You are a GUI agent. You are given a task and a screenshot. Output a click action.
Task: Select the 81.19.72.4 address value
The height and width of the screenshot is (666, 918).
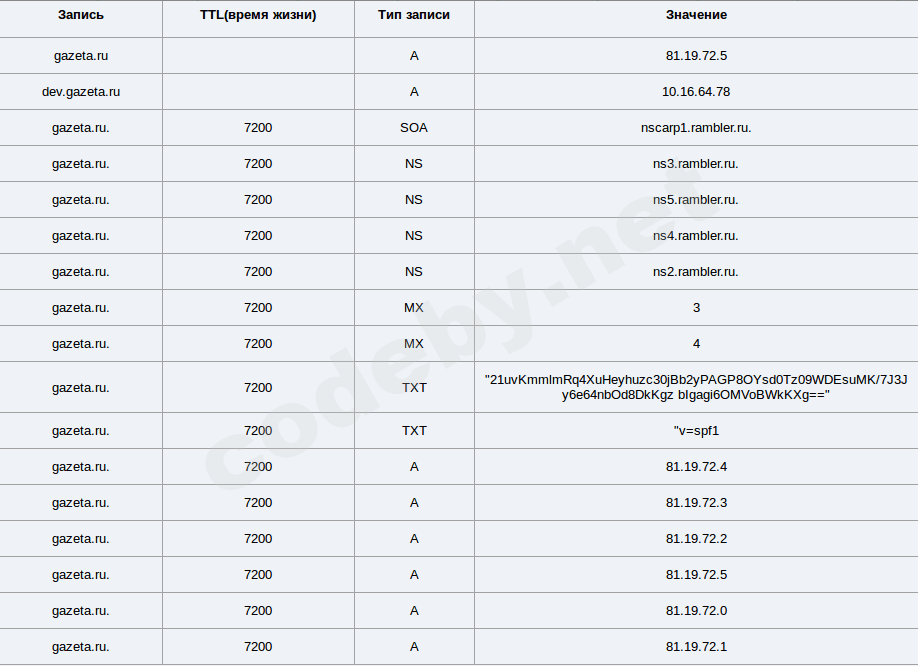pyautogui.click(x=696, y=467)
